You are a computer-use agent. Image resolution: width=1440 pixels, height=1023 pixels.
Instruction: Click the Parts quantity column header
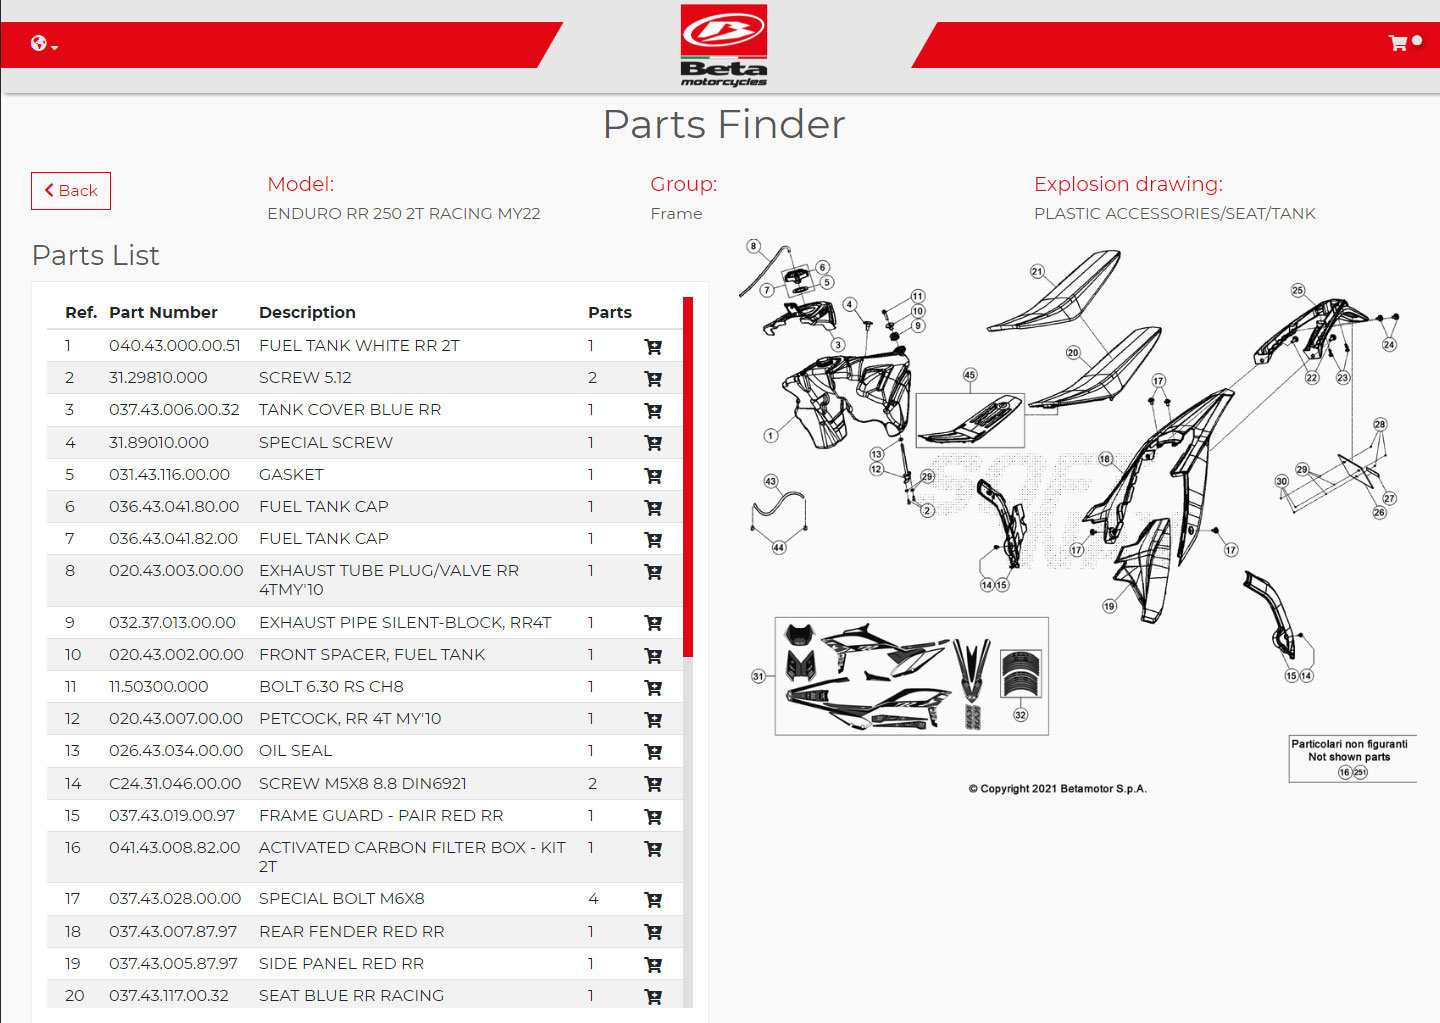tap(610, 313)
